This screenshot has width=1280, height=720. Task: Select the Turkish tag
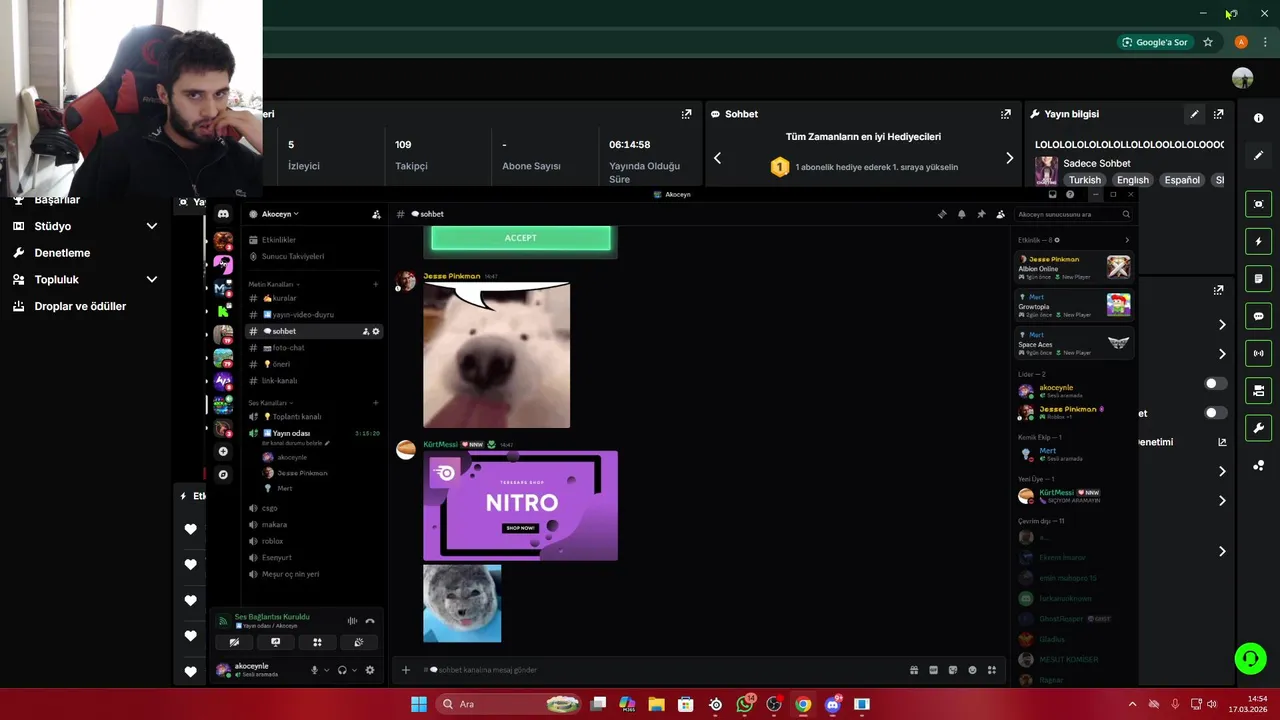(1084, 180)
